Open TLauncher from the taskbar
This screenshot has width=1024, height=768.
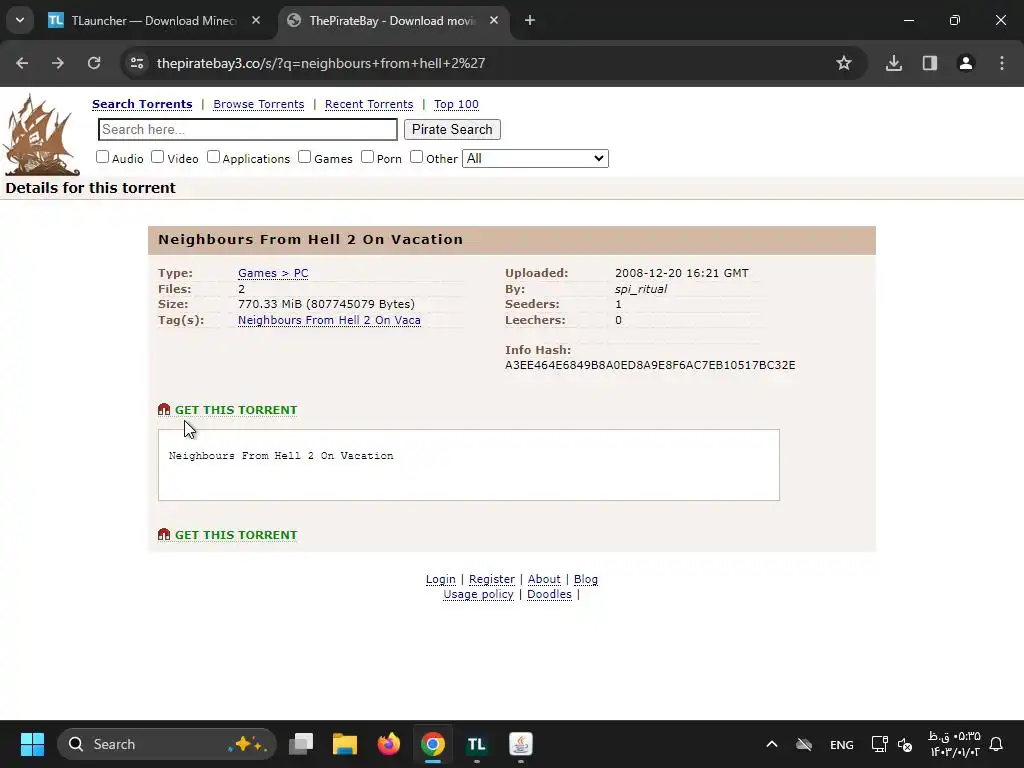(x=477, y=744)
